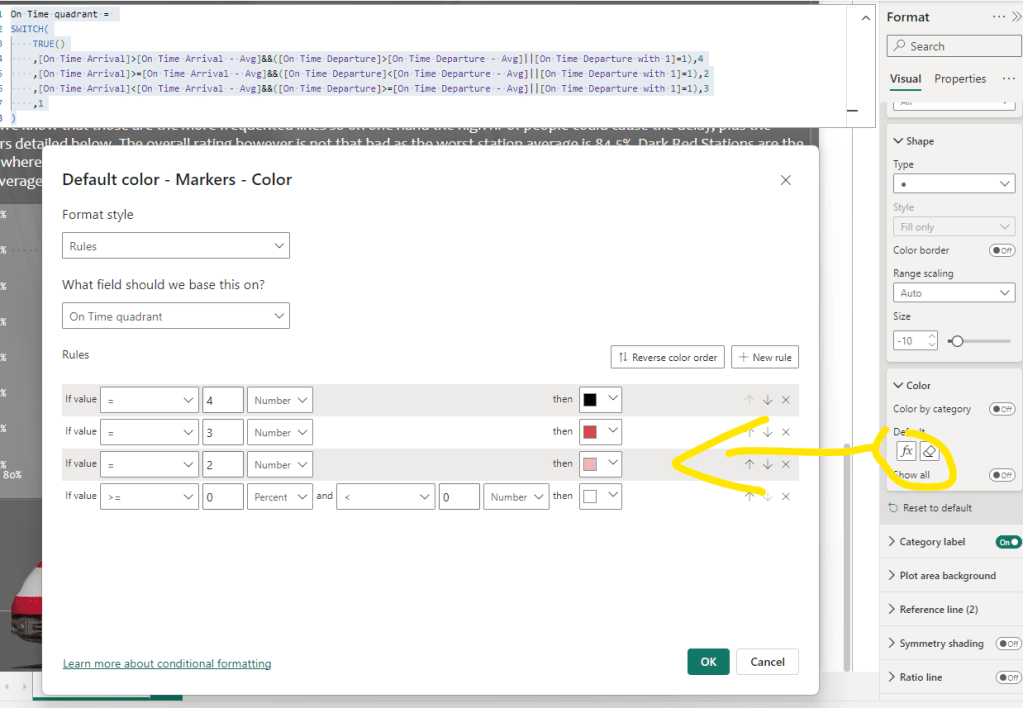Screen dimensions: 1023x708
Task: Open Learn more about conditional formatting link
Action: click(x=167, y=664)
